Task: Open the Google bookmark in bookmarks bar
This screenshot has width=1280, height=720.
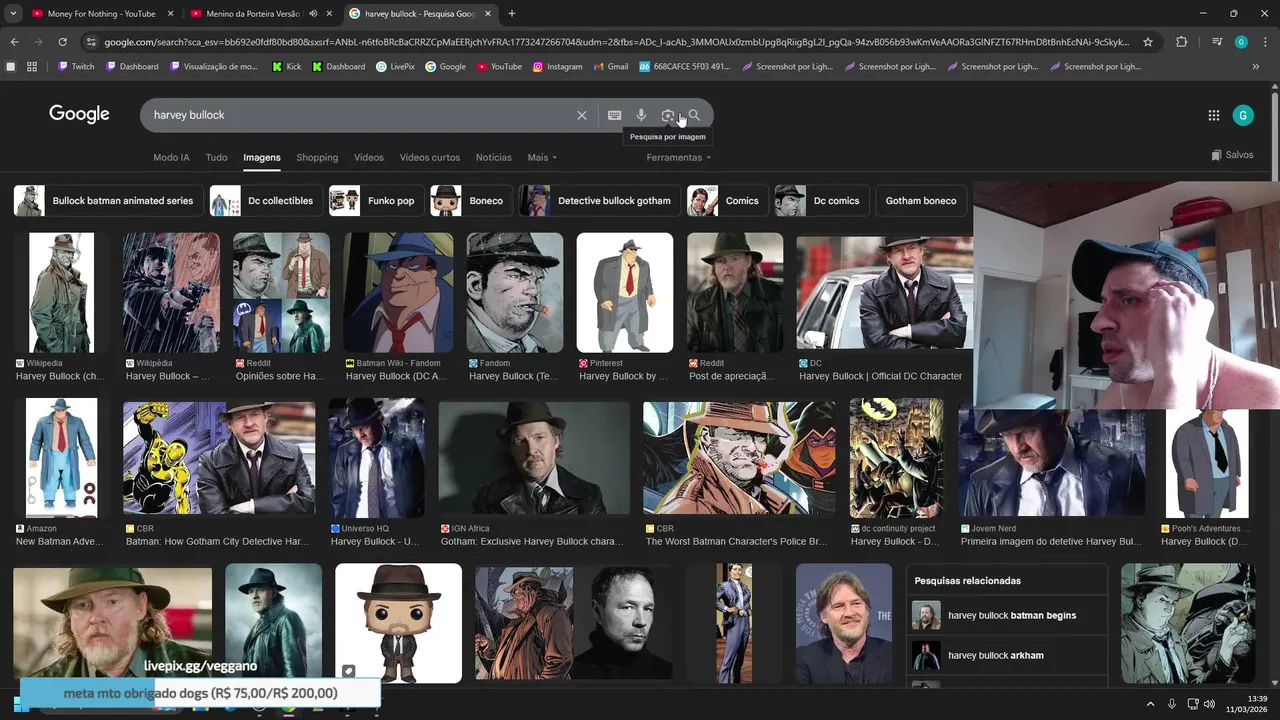Action: coord(445,67)
